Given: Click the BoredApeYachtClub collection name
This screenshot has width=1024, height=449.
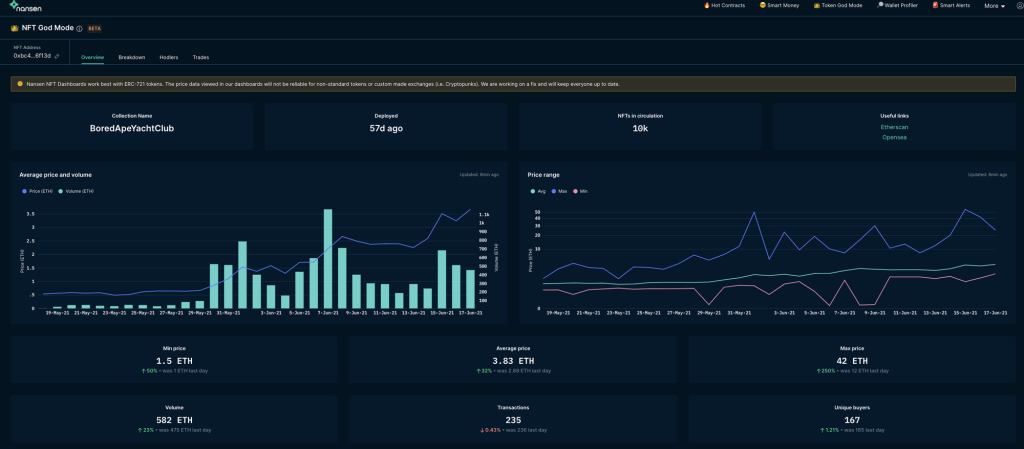Looking at the screenshot, I should [x=132, y=129].
